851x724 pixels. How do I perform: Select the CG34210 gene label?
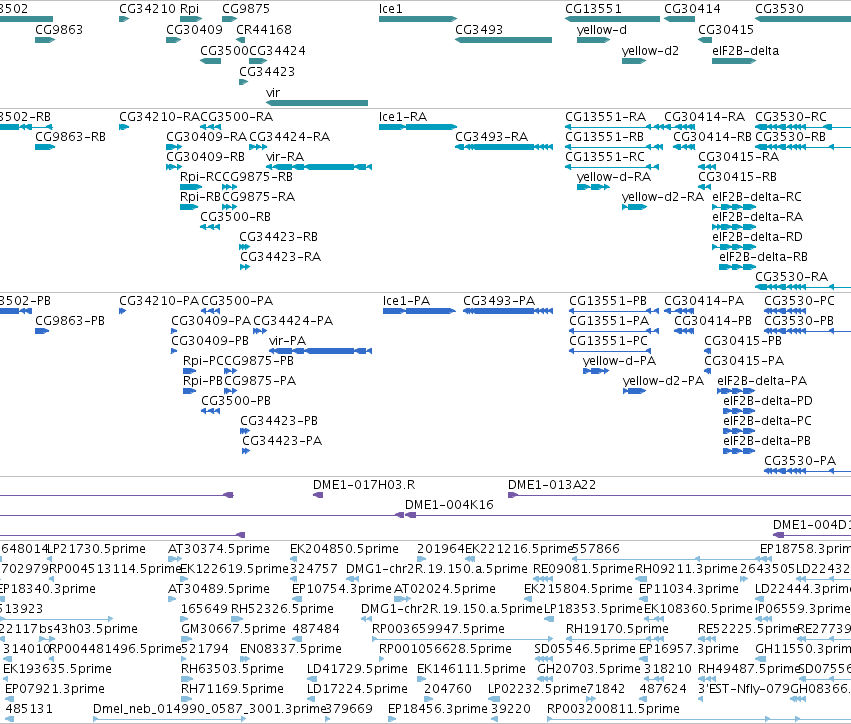tap(148, 9)
